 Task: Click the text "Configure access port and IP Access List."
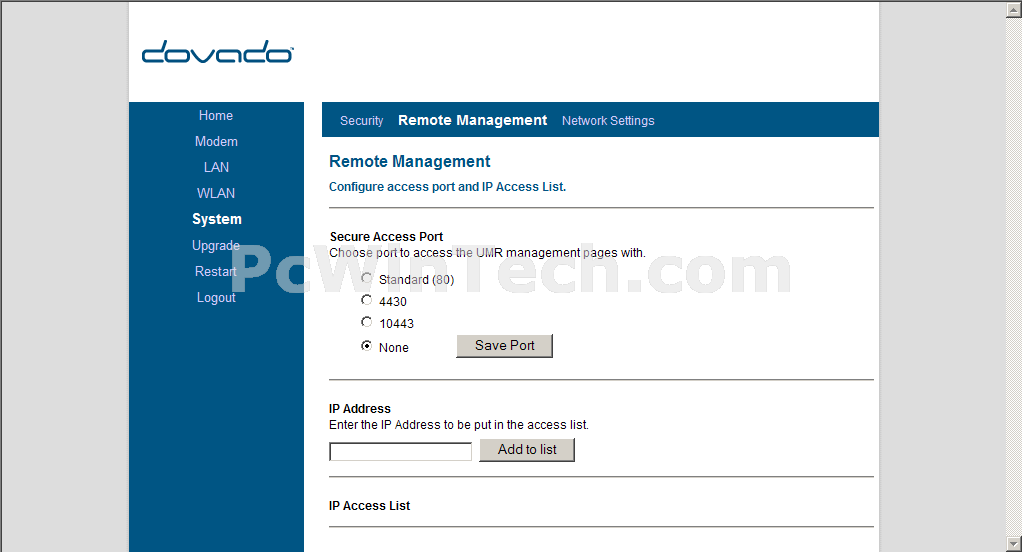[x=447, y=187]
